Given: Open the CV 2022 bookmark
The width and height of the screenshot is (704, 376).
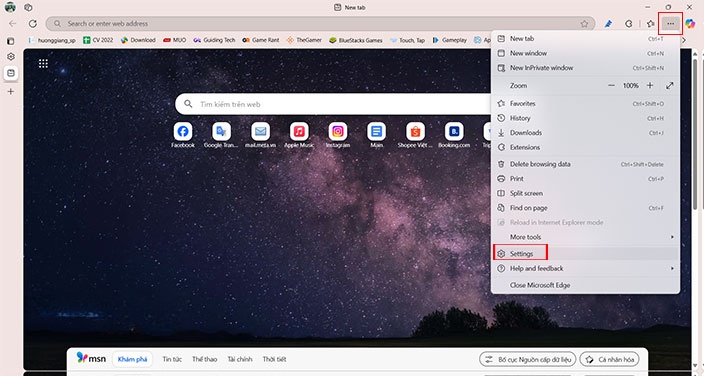Looking at the screenshot, I should point(98,40).
